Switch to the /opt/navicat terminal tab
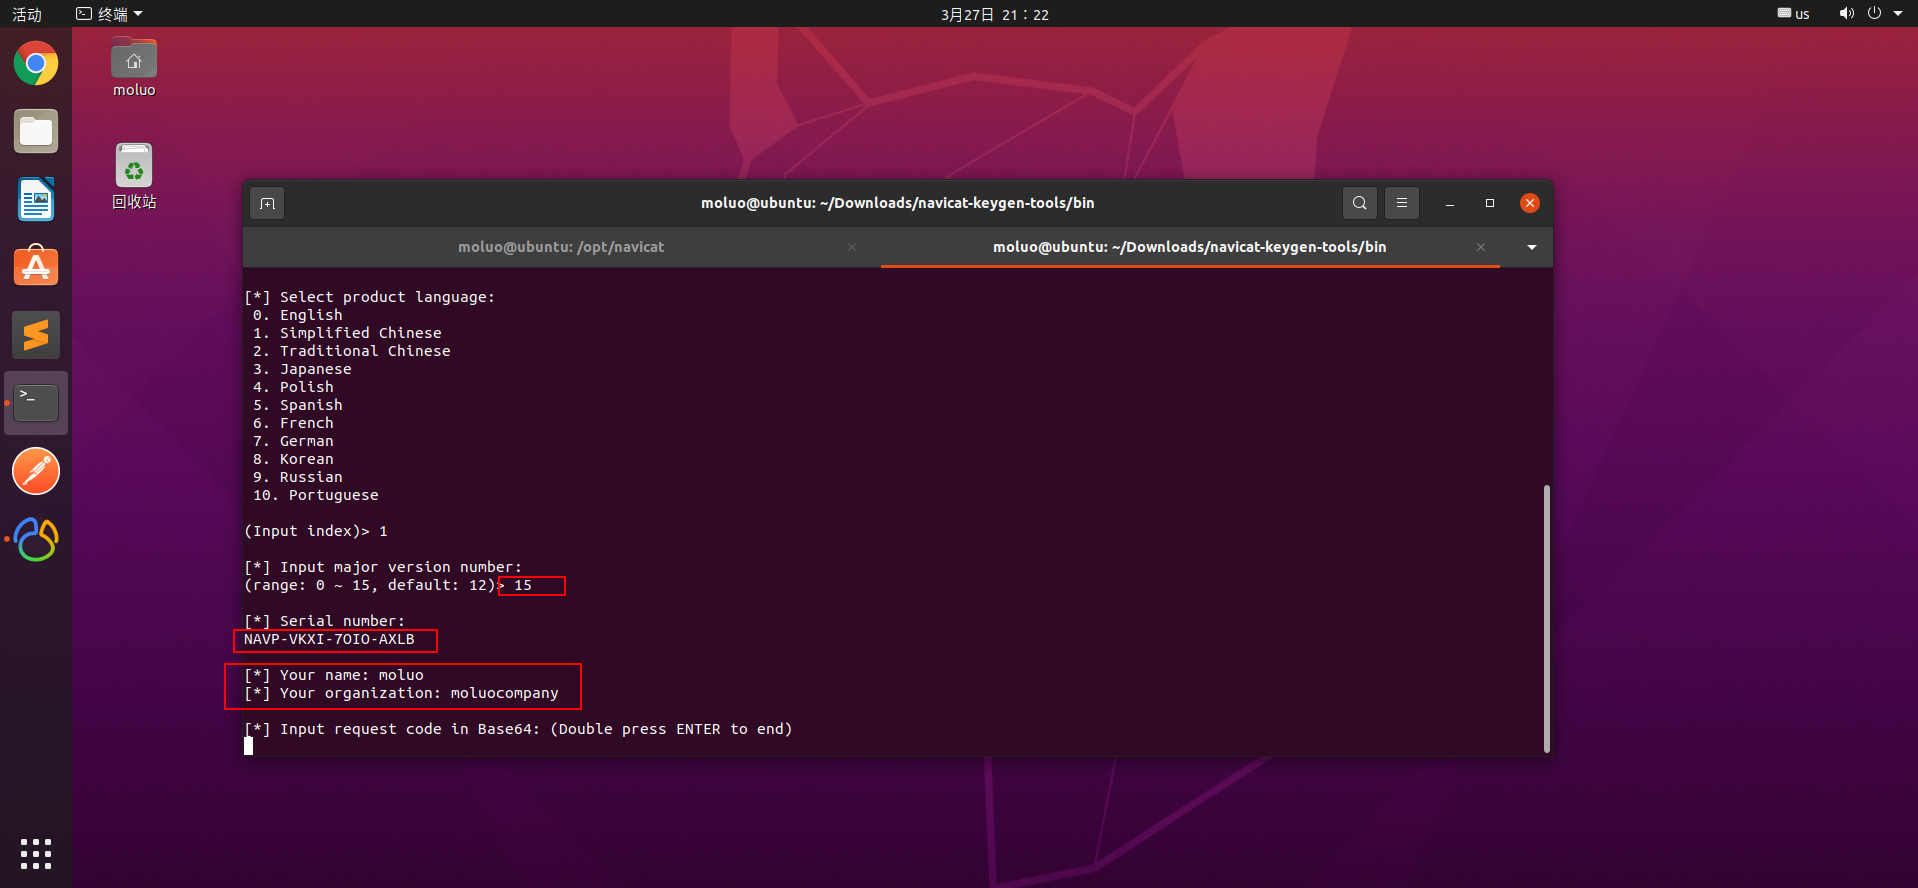 click(x=560, y=247)
